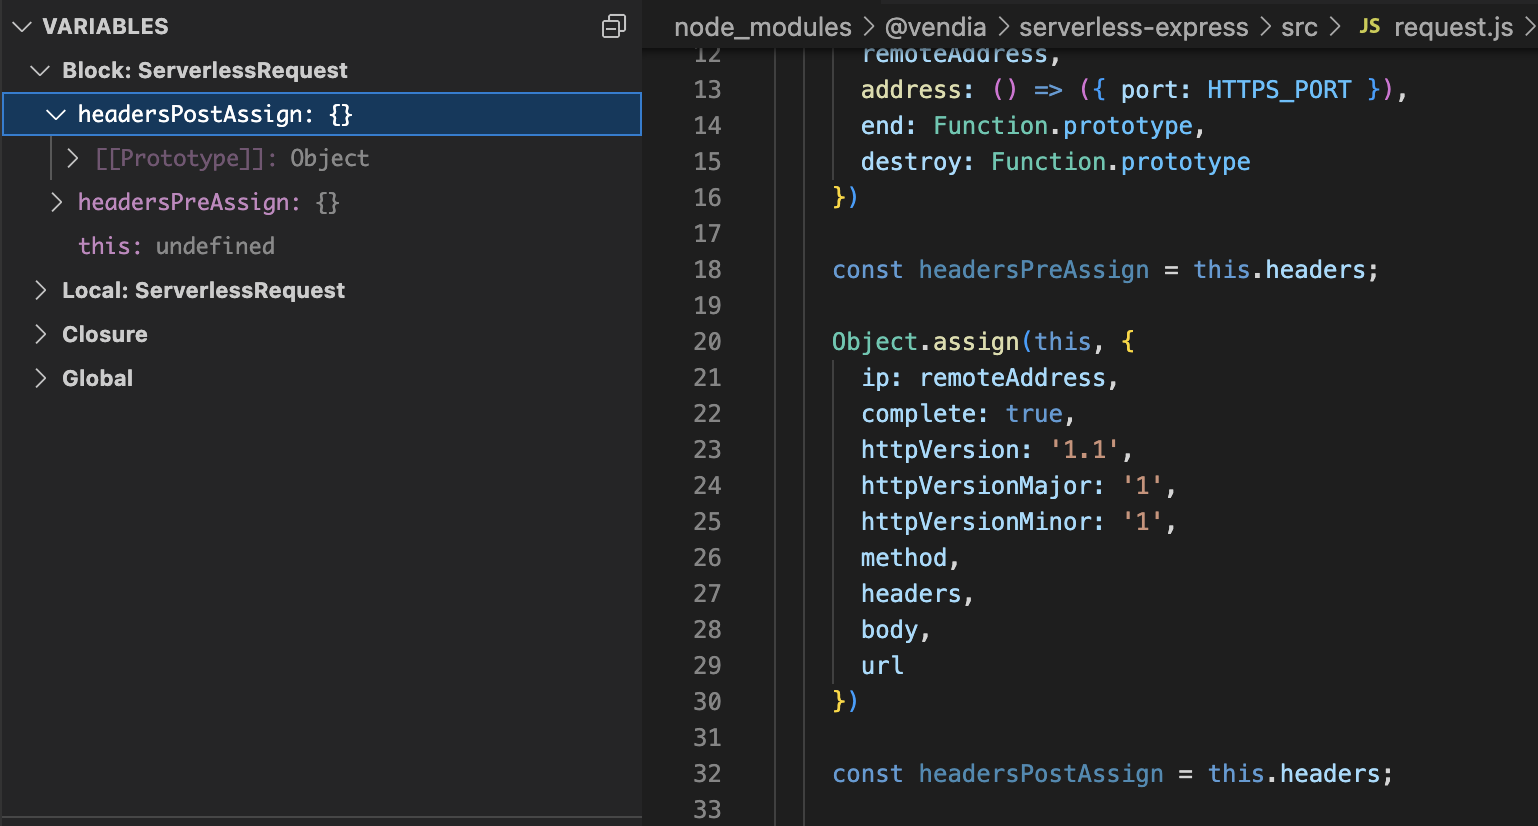The image size is (1538, 826).
Task: Click 'headersPreAssign' in the line 18 code
Action: click(x=1034, y=270)
